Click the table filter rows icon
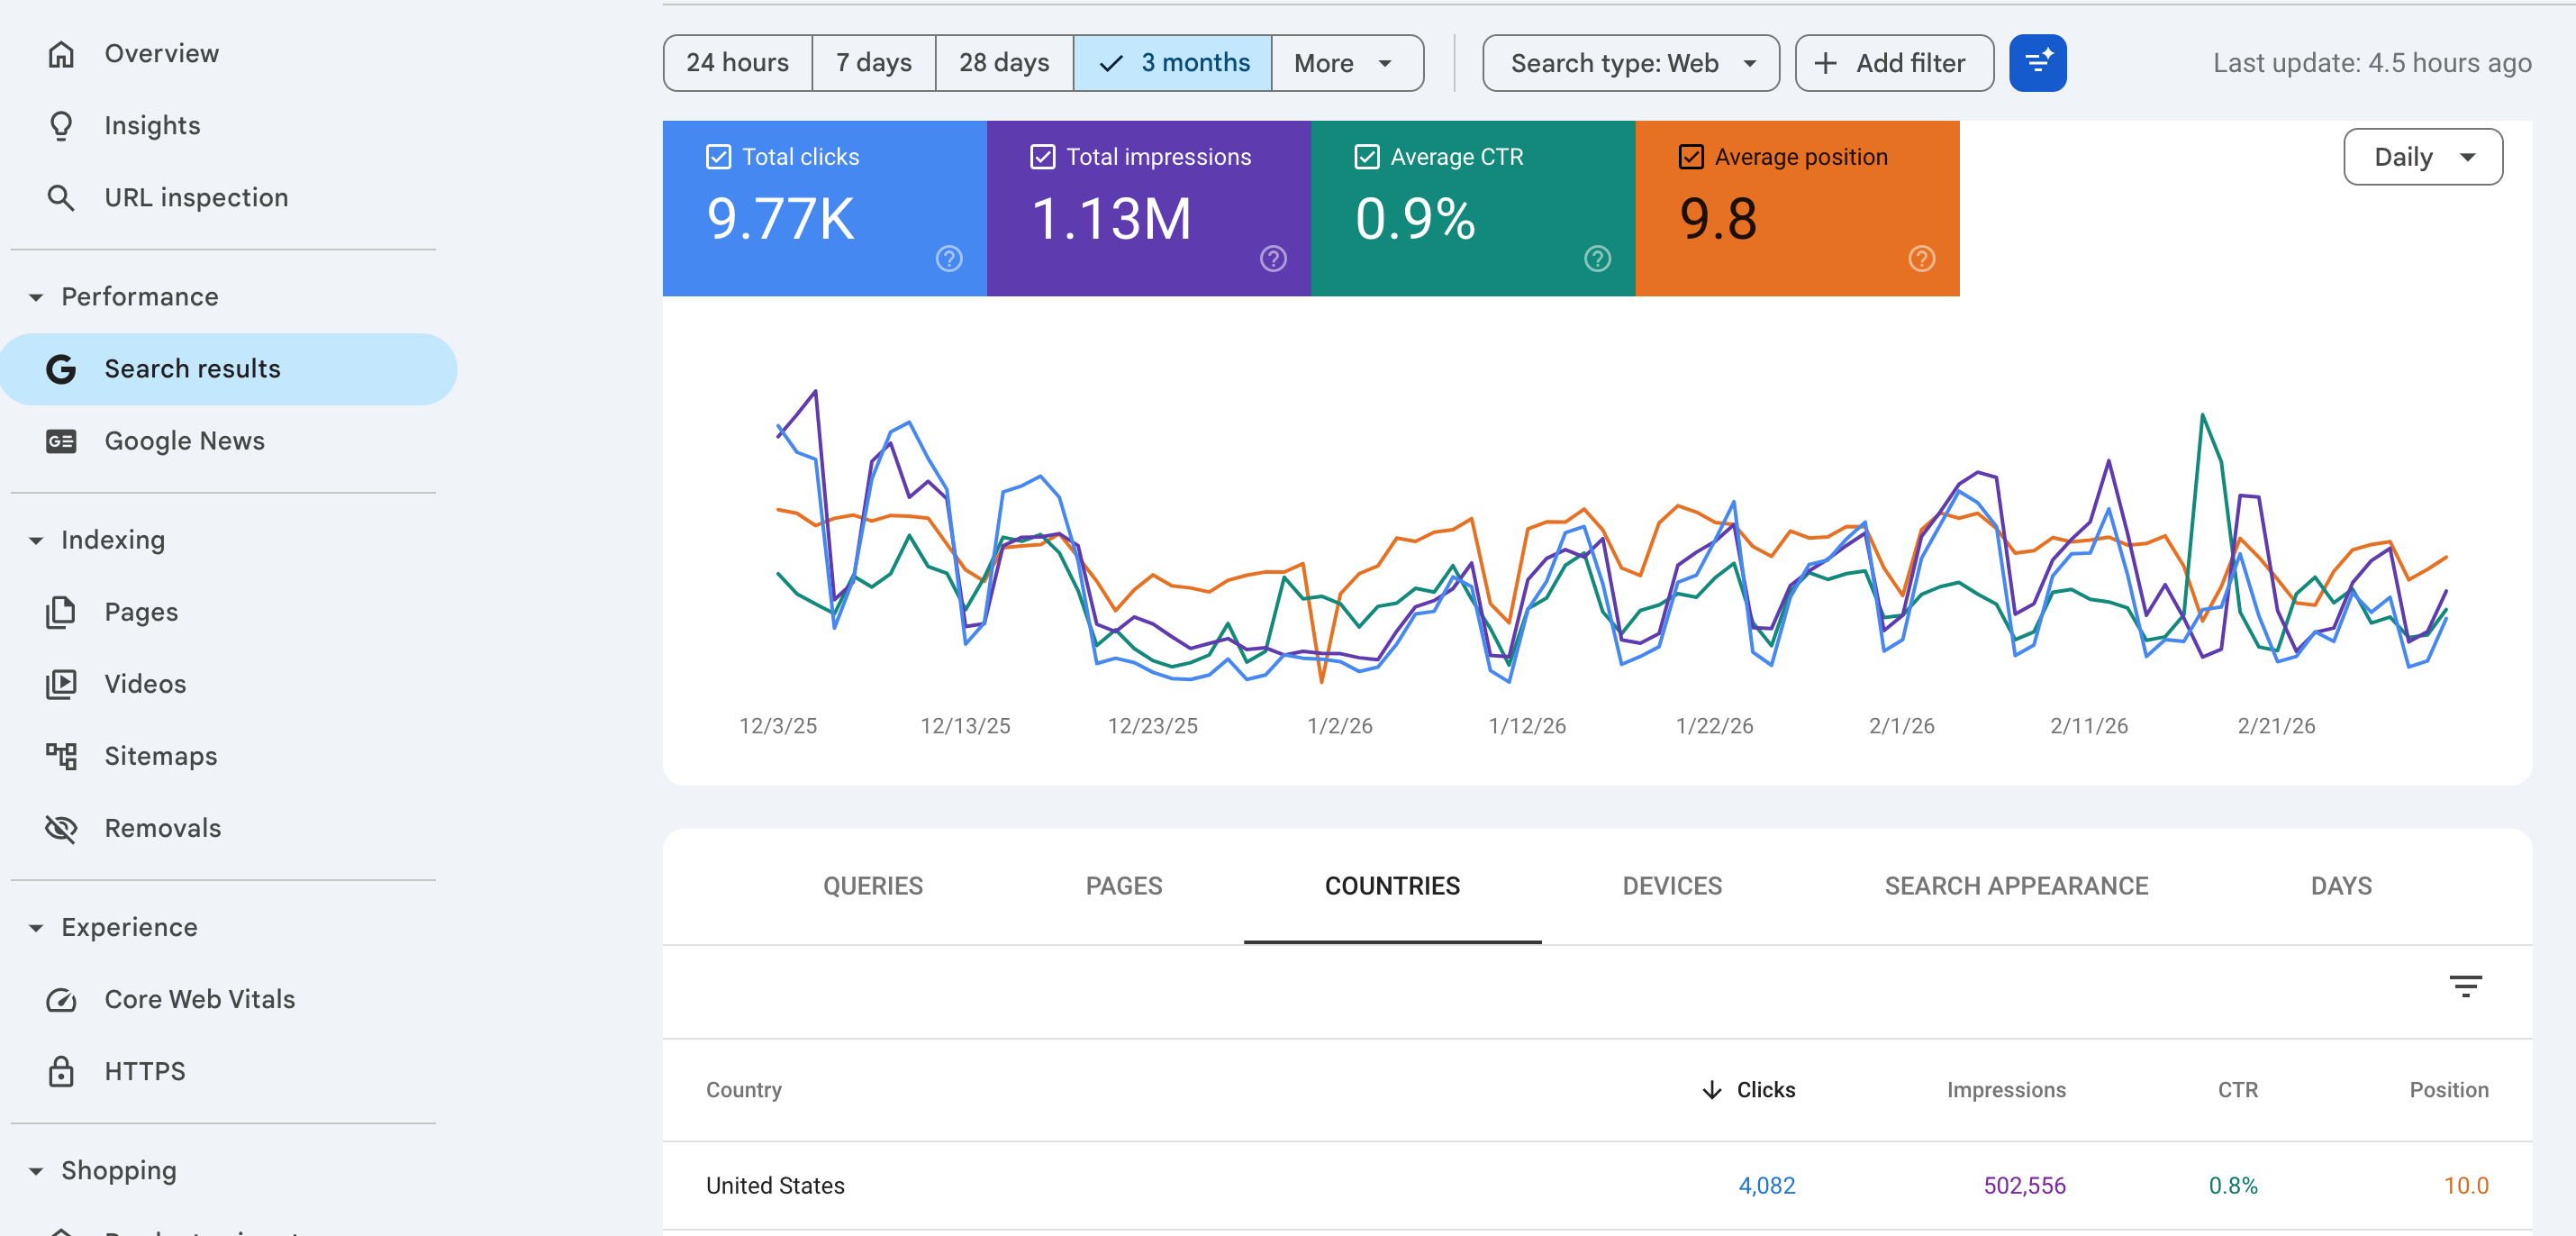 [2465, 986]
